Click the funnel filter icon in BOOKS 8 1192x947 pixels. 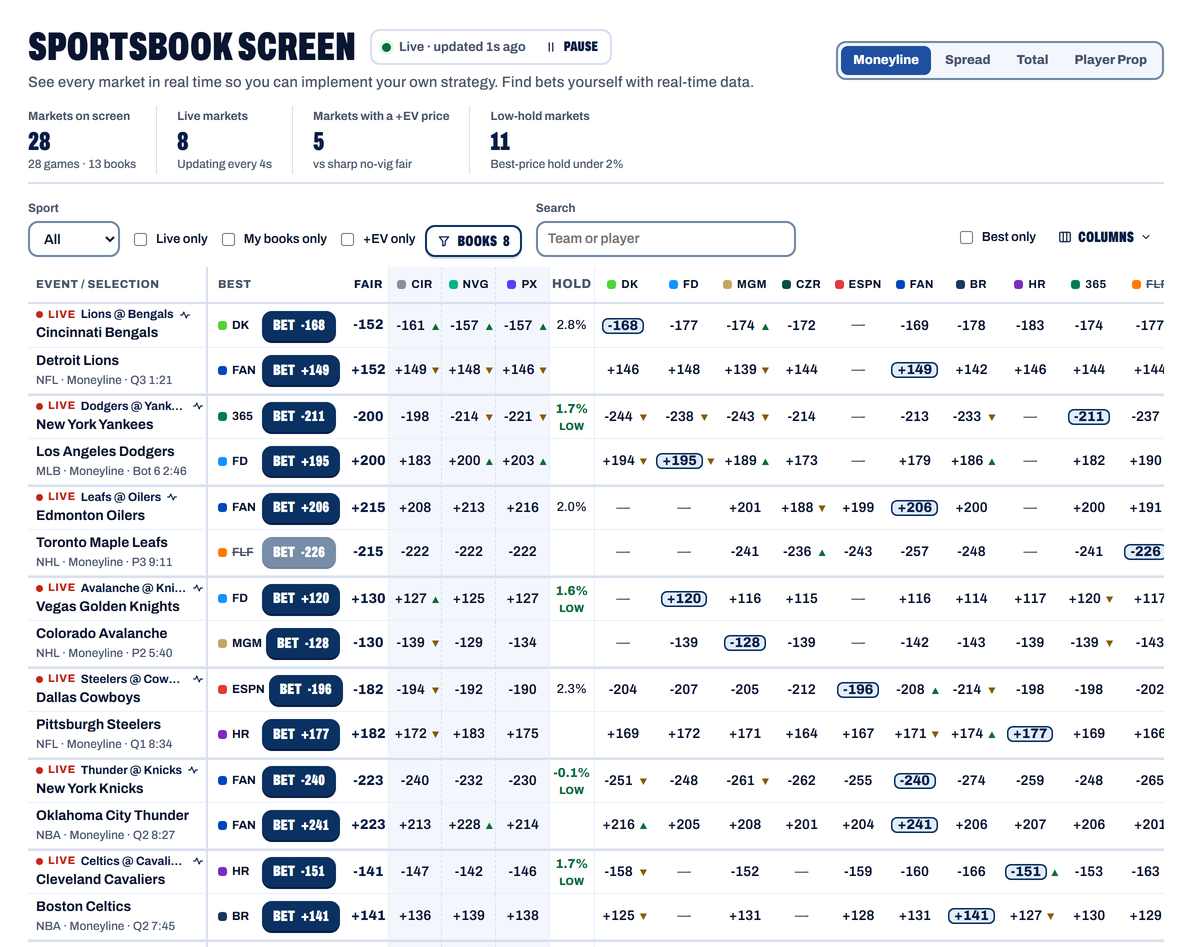coord(444,241)
